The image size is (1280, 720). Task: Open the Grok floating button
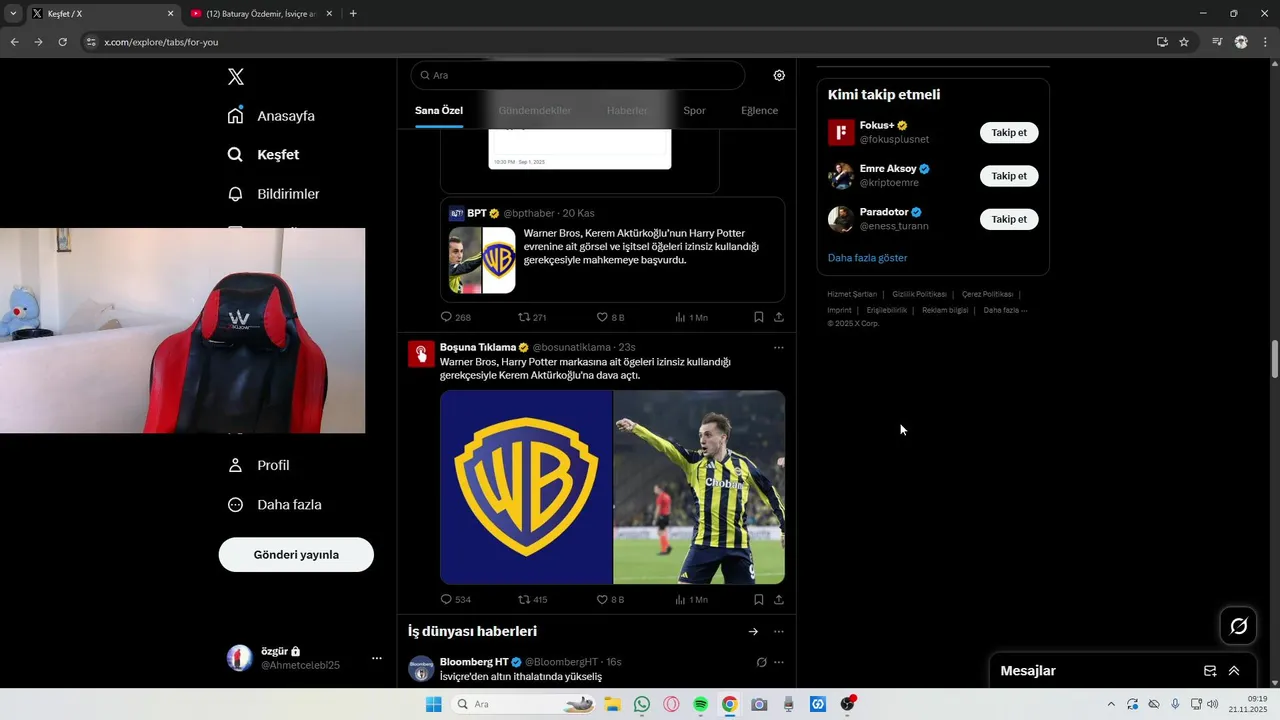coord(1238,626)
